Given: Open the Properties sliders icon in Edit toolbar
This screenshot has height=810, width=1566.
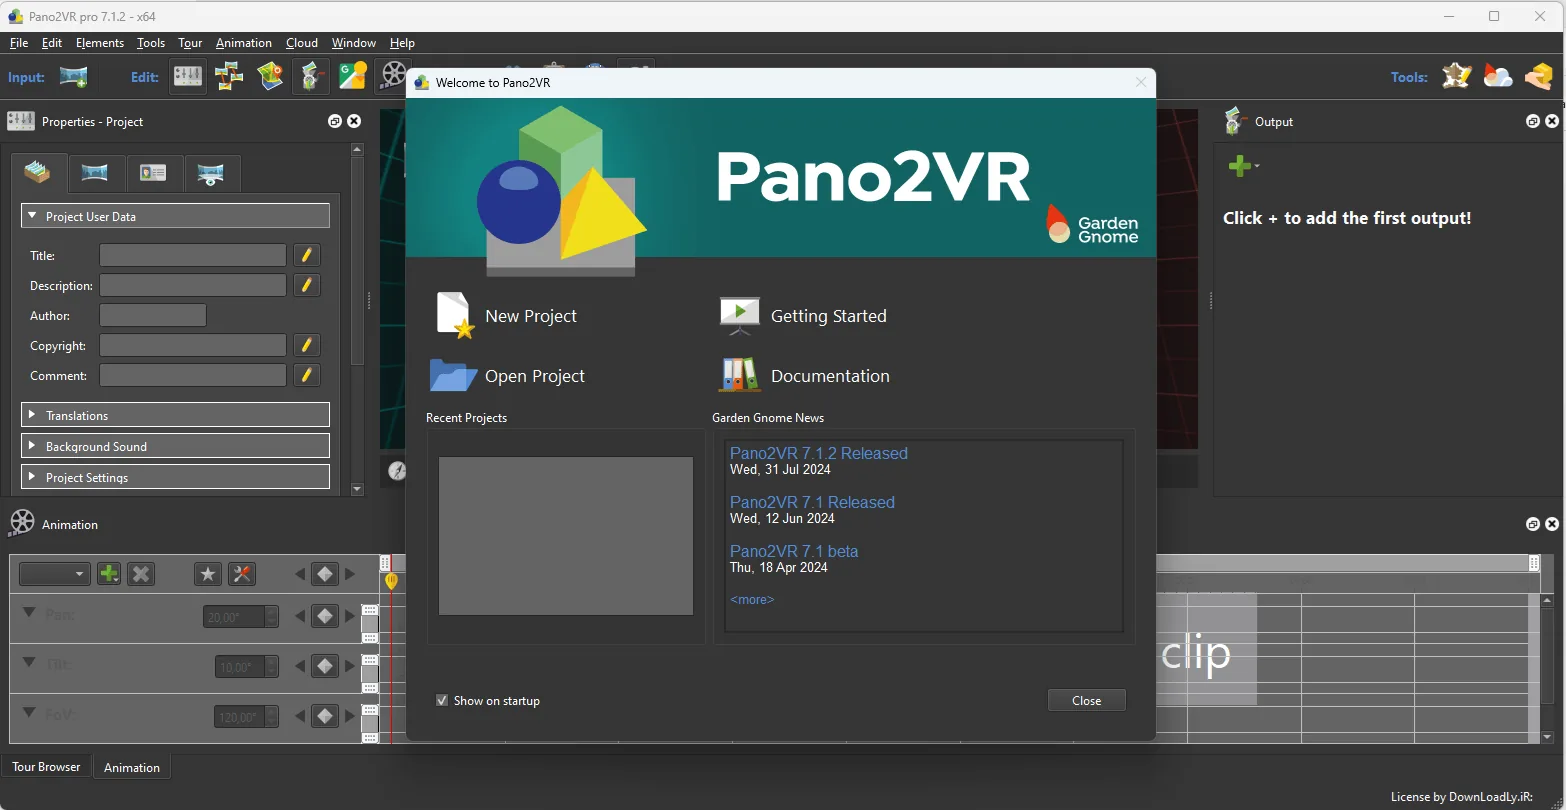Looking at the screenshot, I should 188,76.
